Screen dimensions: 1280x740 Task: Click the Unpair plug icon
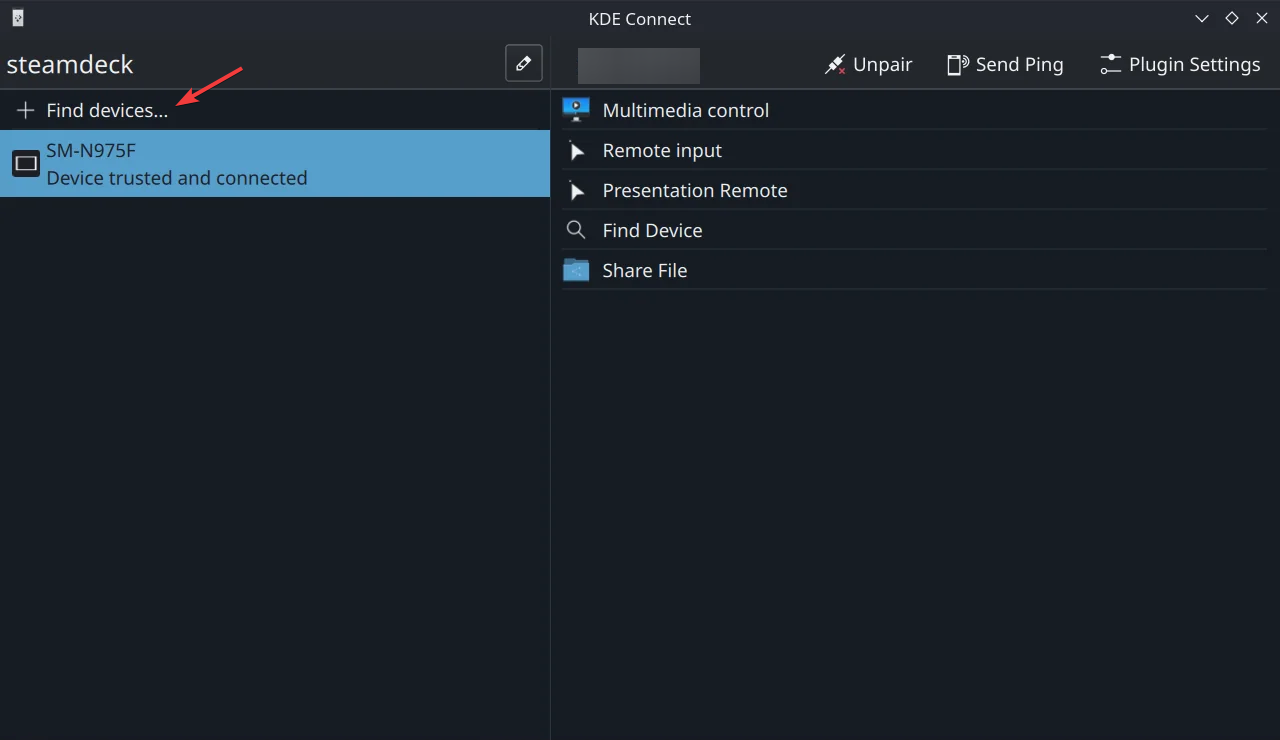834,65
